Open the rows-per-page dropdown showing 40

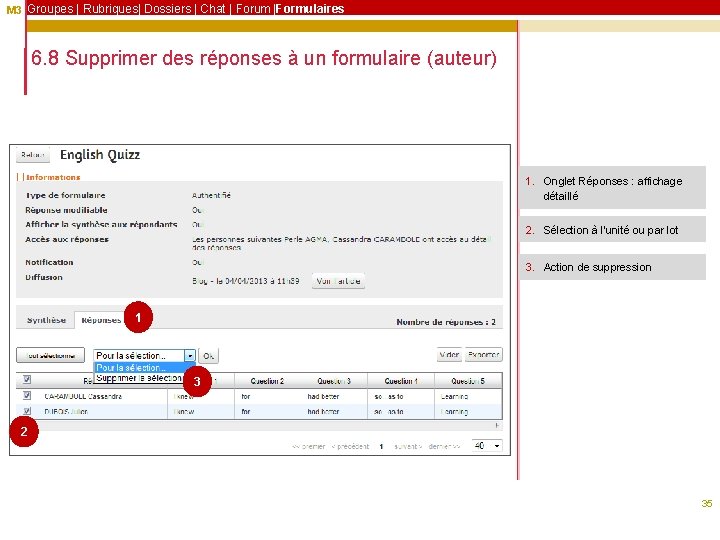pyautogui.click(x=487, y=445)
